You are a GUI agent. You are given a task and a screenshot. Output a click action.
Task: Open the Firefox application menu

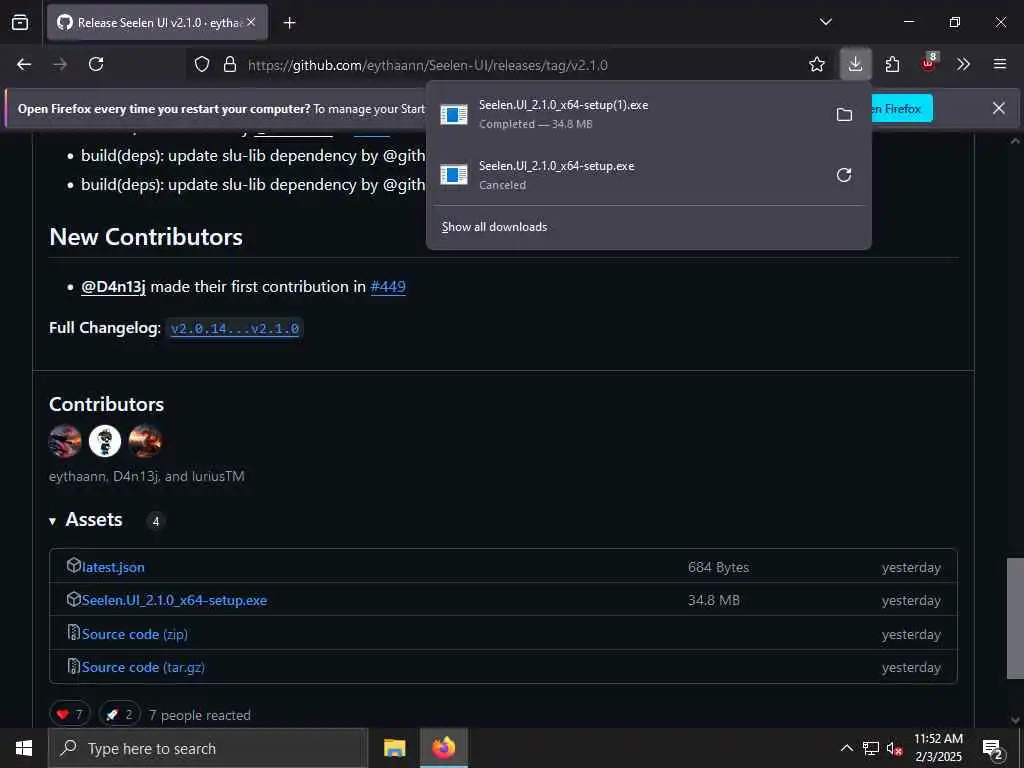point(999,64)
